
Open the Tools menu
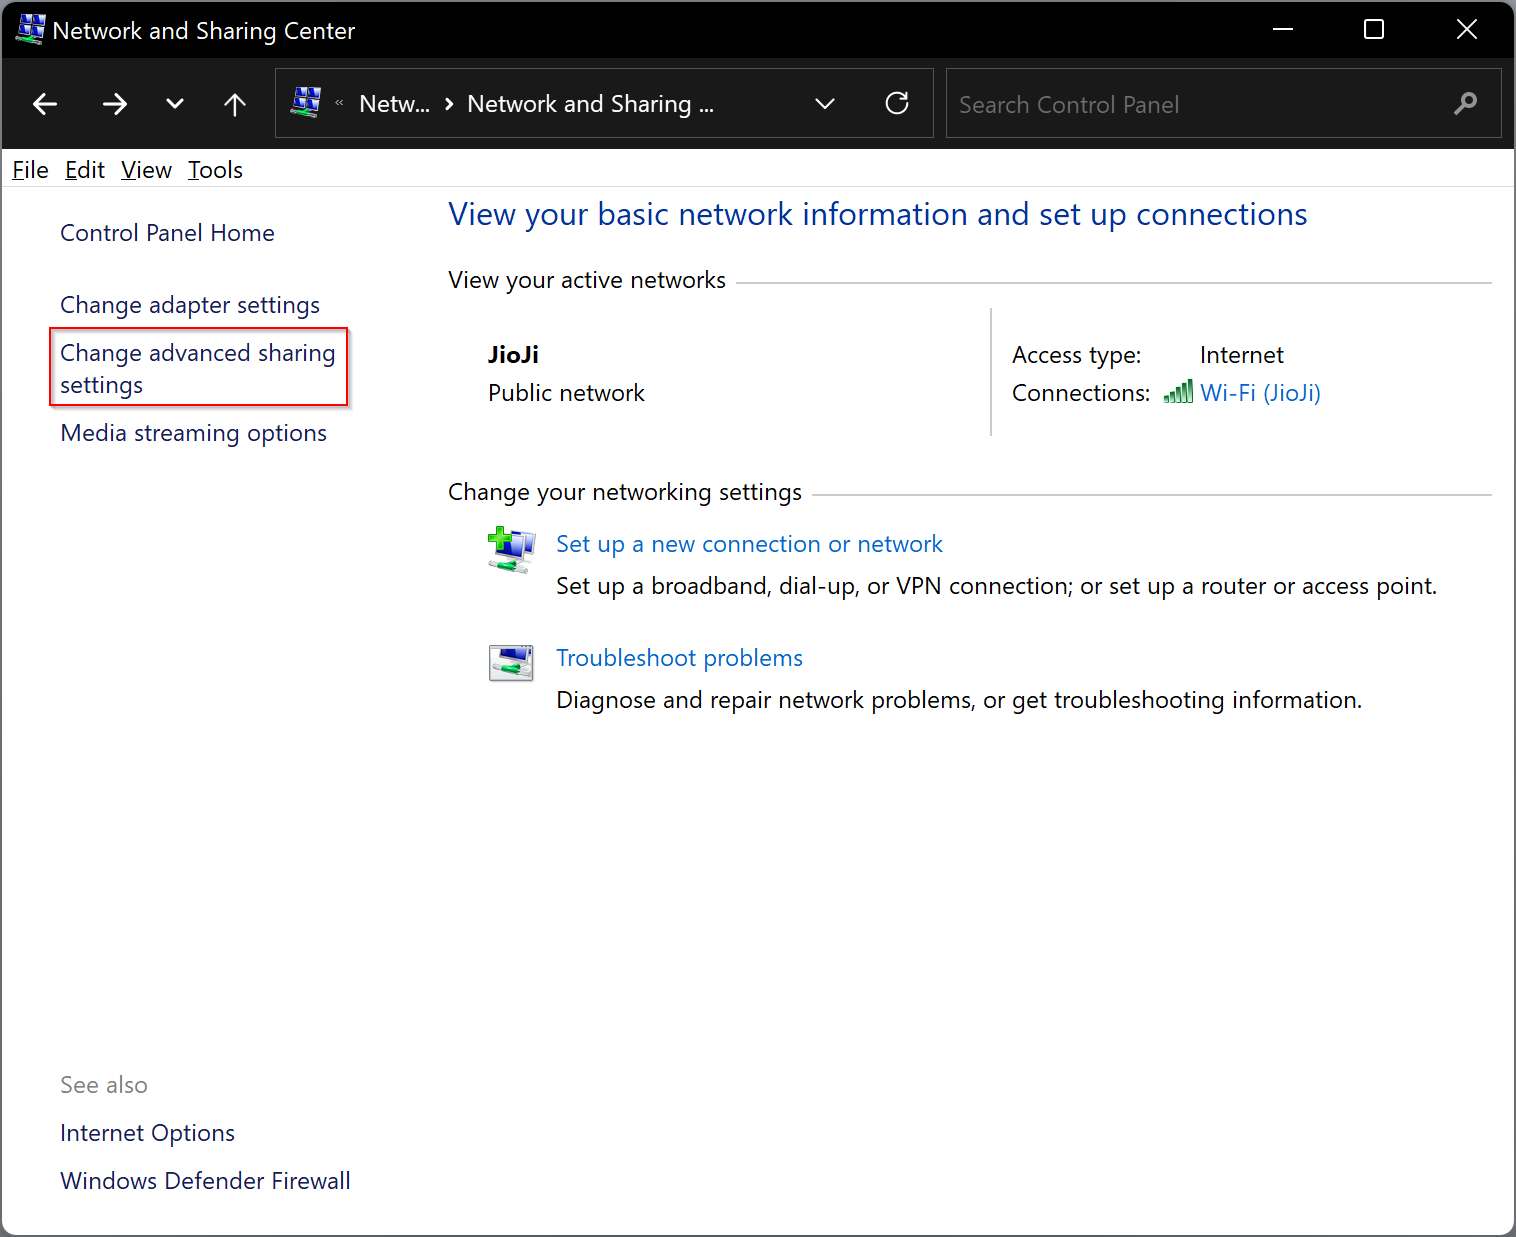(x=215, y=170)
